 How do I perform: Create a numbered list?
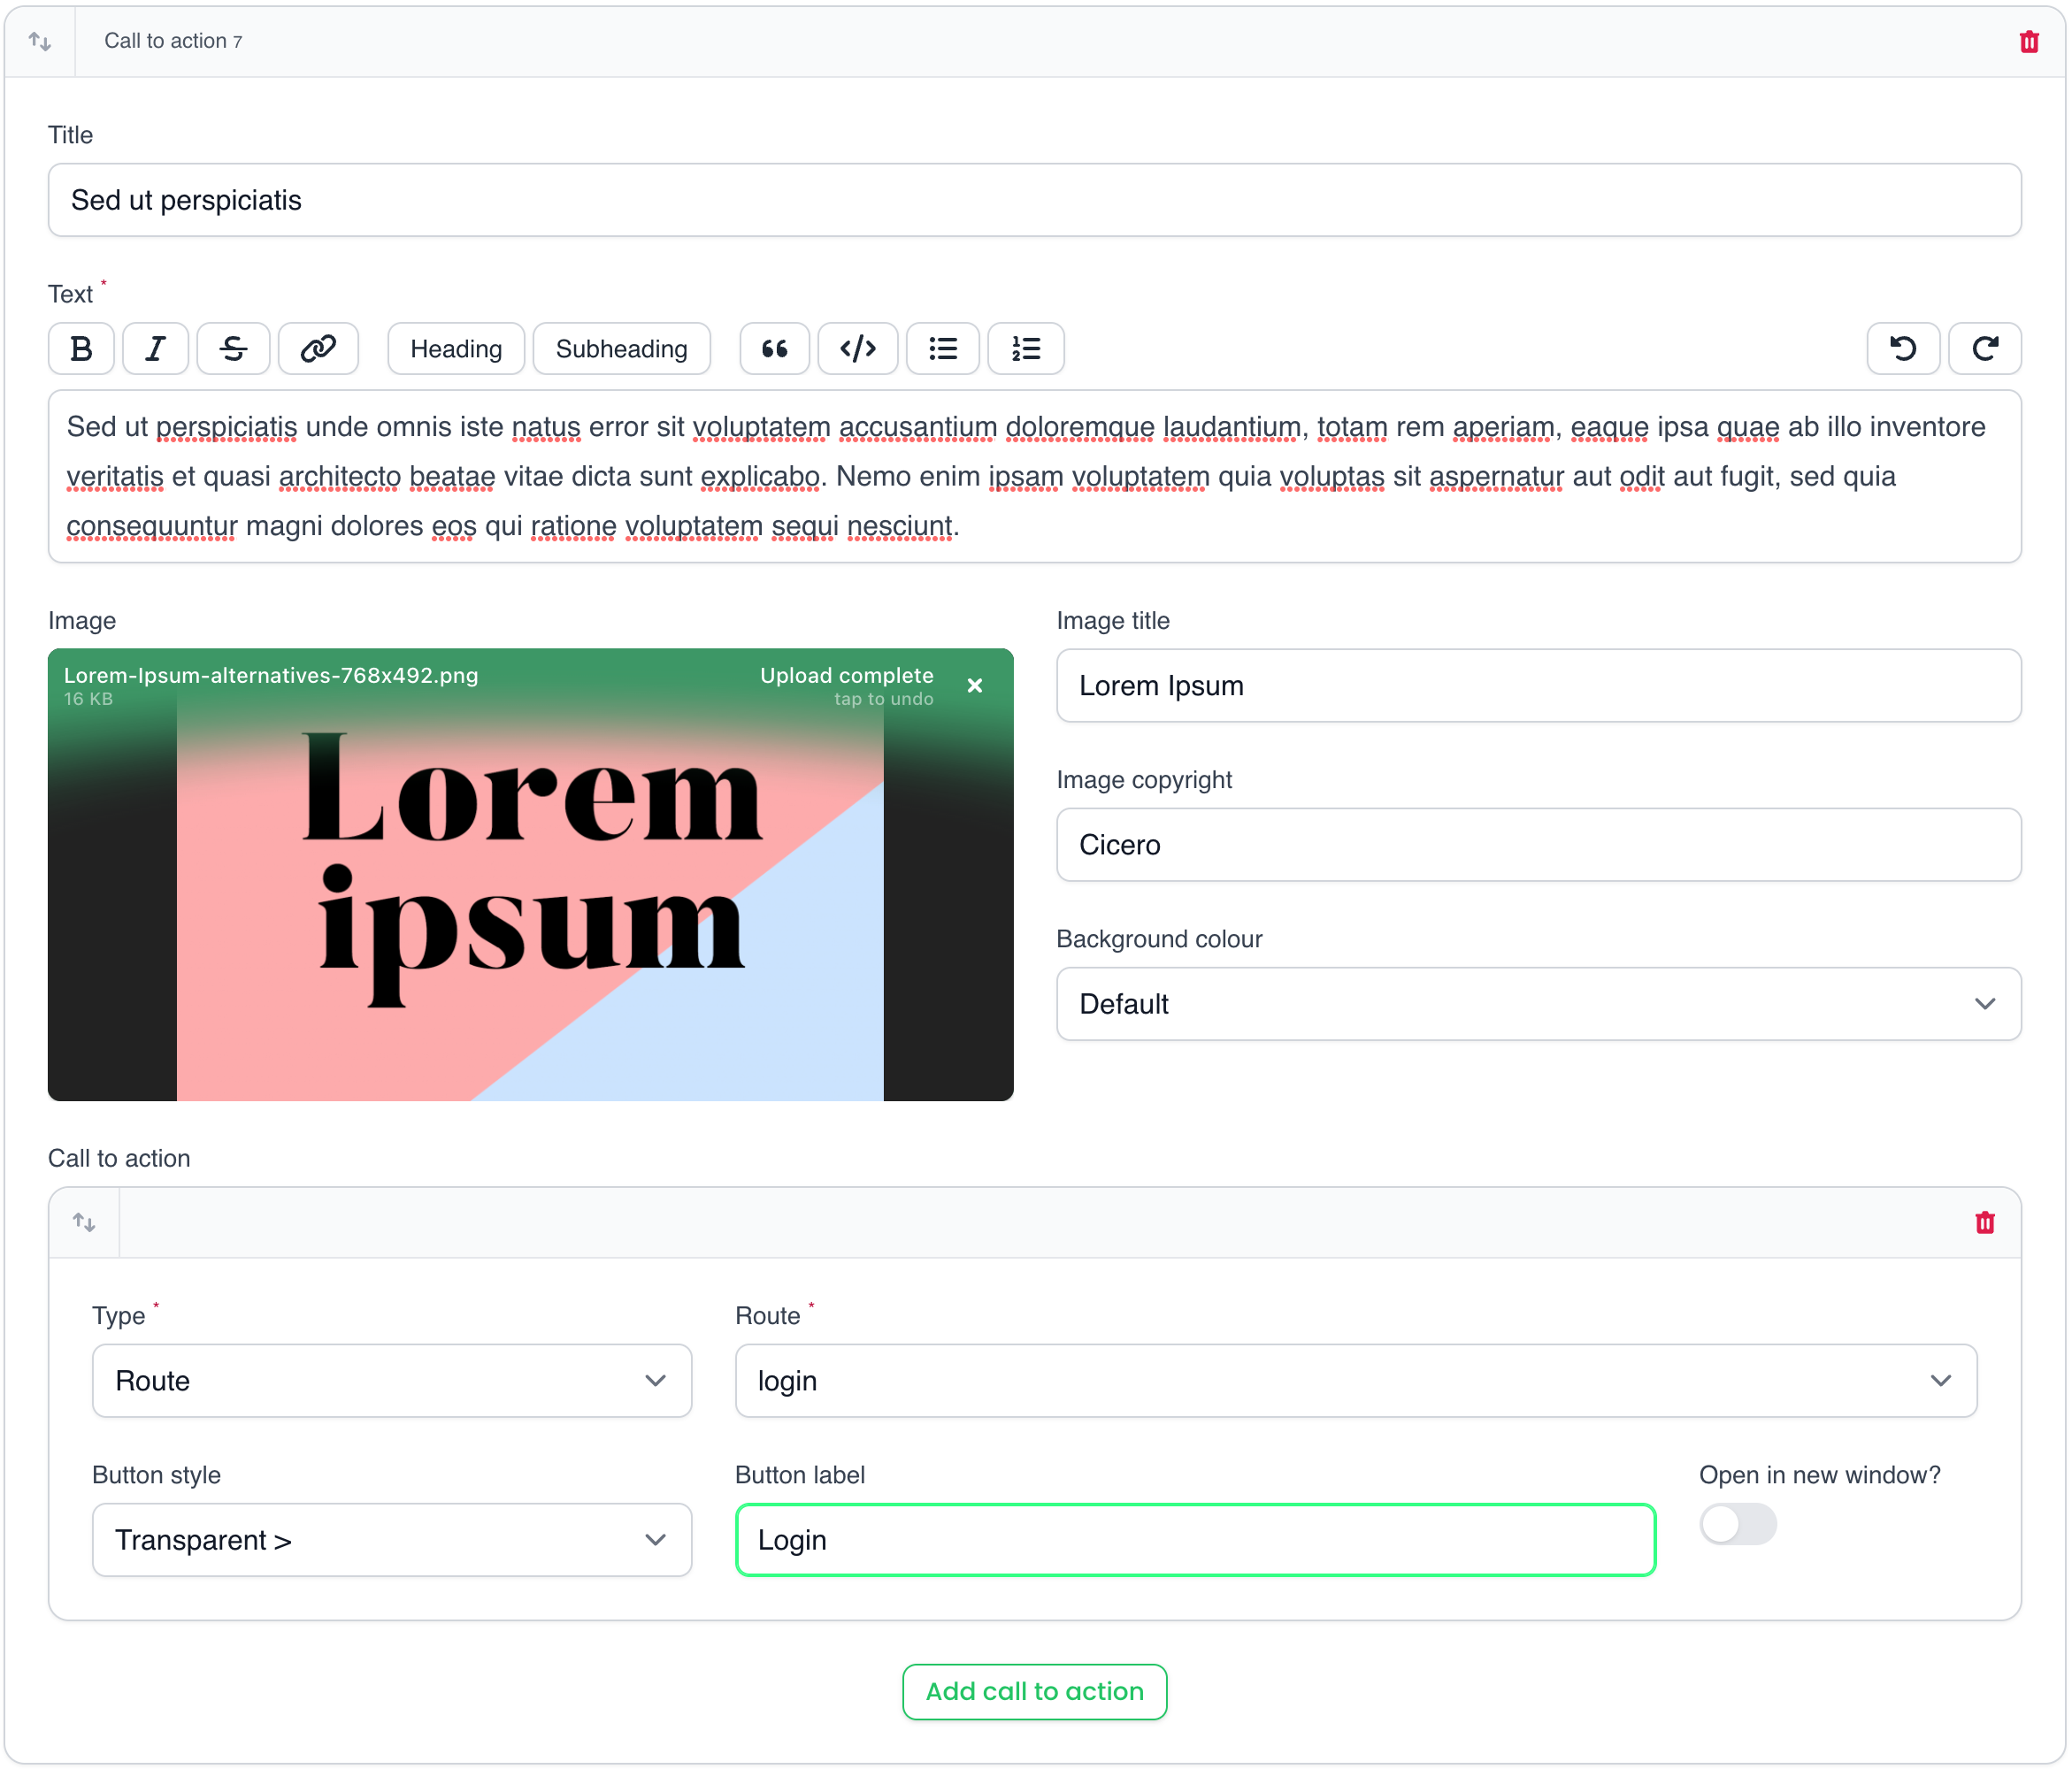point(1025,349)
